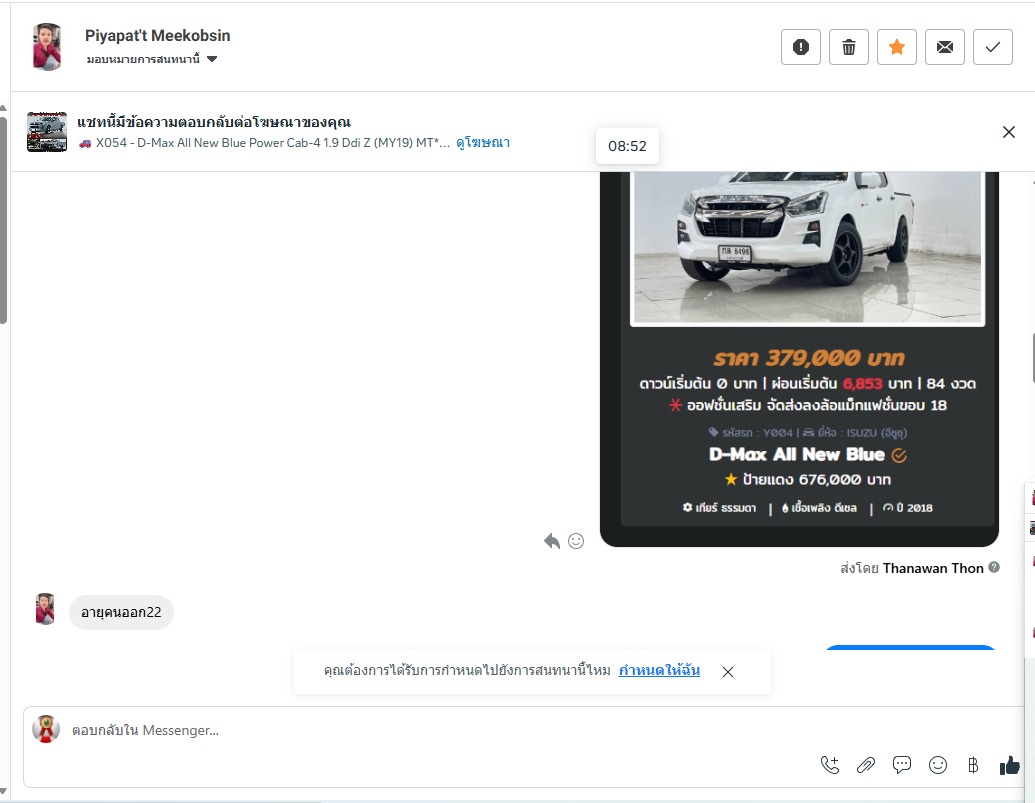Click the conversation list scrollbar on left edge
Viewport: 1035px width, 803px height.
[x=3, y=218]
